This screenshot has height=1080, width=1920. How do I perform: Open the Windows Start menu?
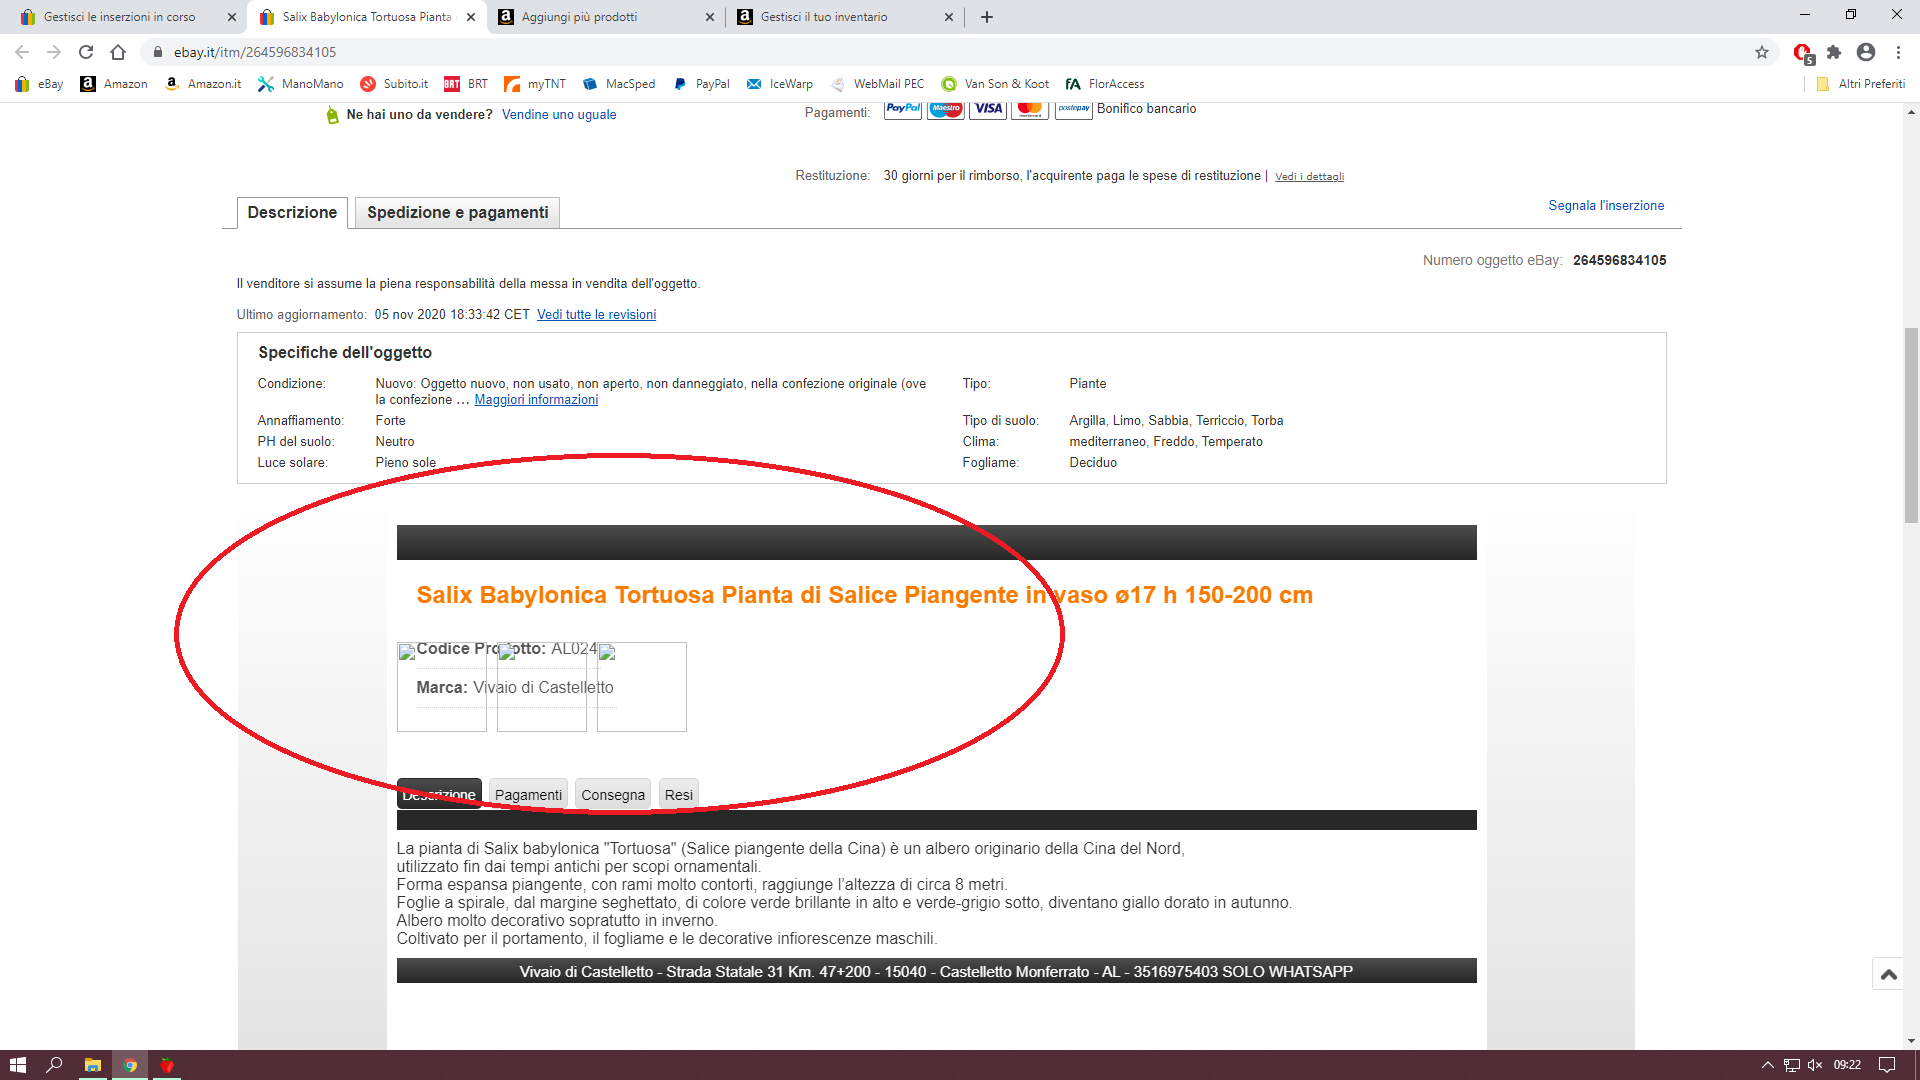[x=18, y=1065]
